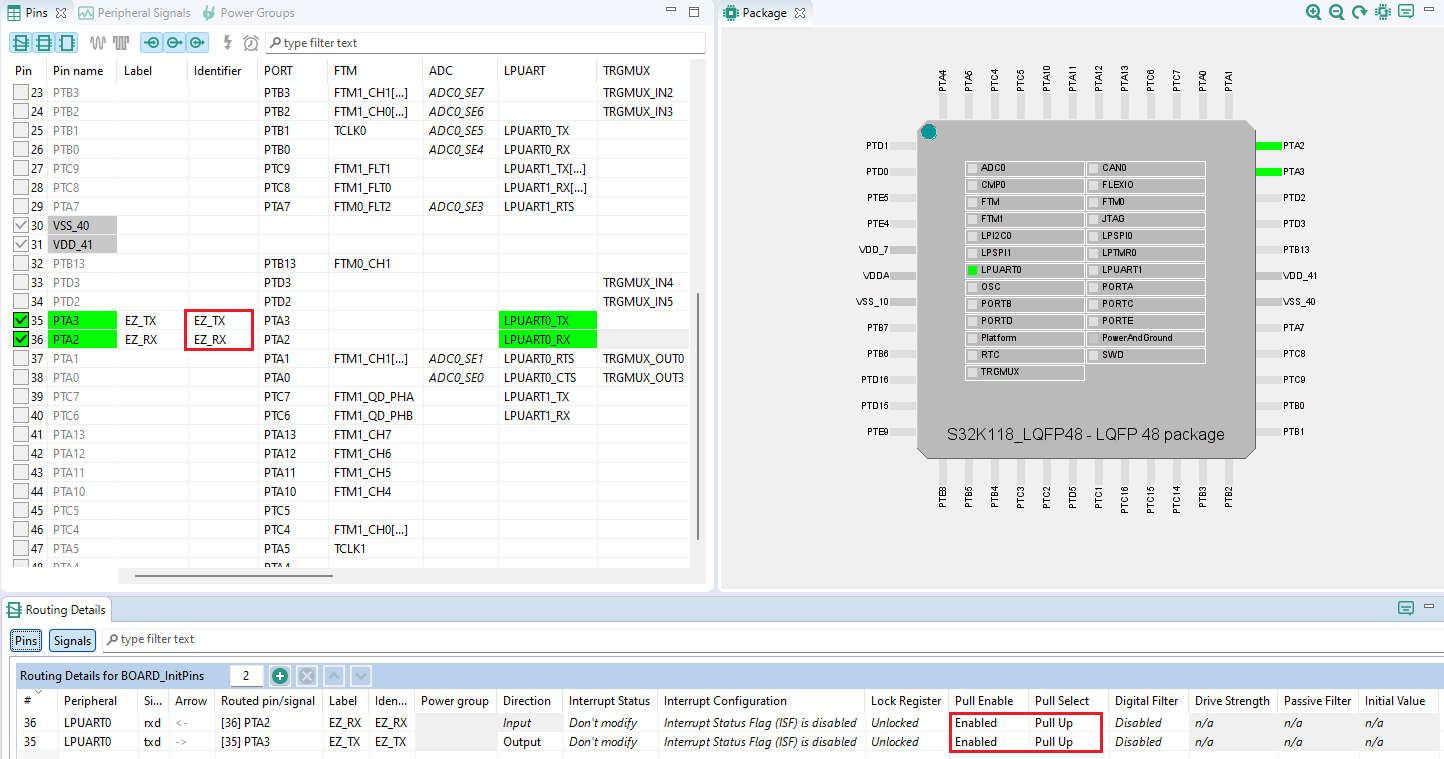
Task: Check the pin 37 PTA1 checkbox
Action: (x=21, y=359)
